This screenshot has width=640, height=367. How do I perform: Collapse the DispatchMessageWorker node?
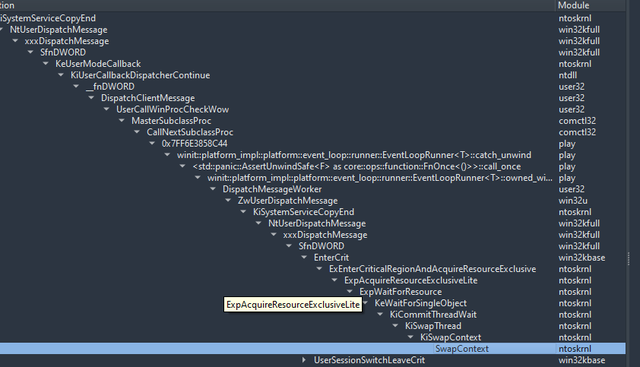(x=213, y=189)
